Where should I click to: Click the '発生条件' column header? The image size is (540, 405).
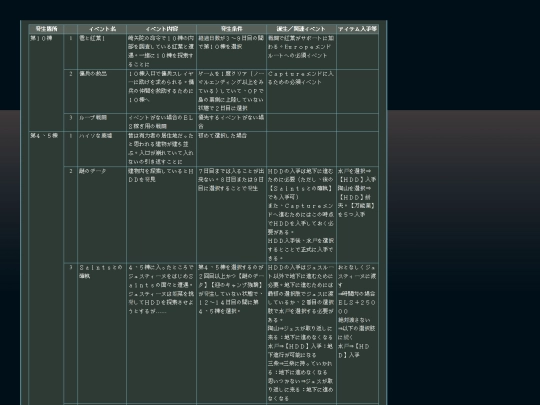click(231, 29)
